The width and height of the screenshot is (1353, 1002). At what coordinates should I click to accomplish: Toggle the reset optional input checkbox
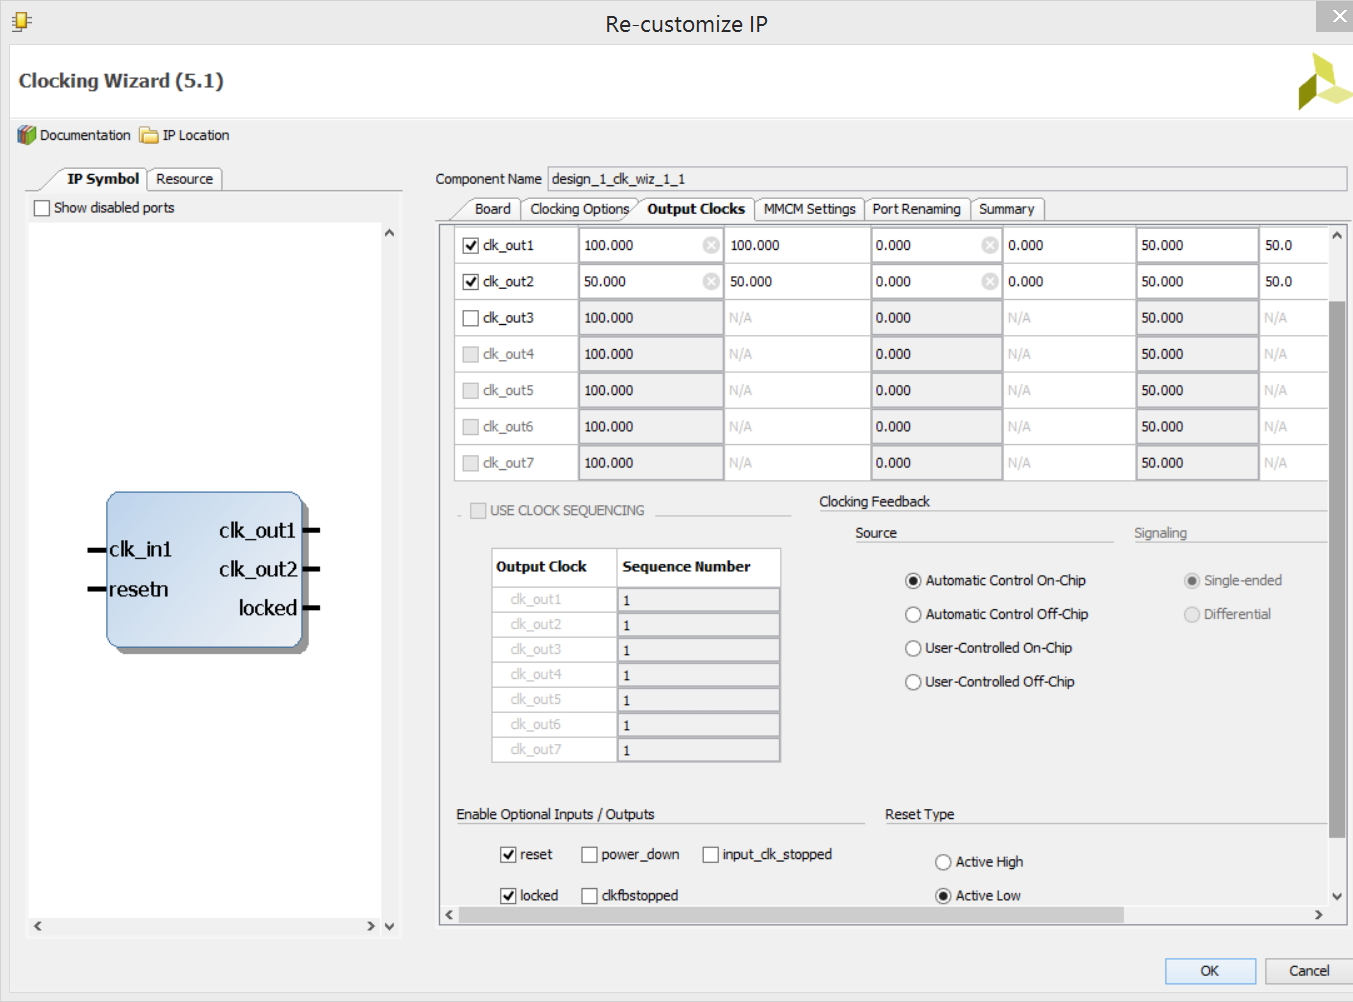508,855
